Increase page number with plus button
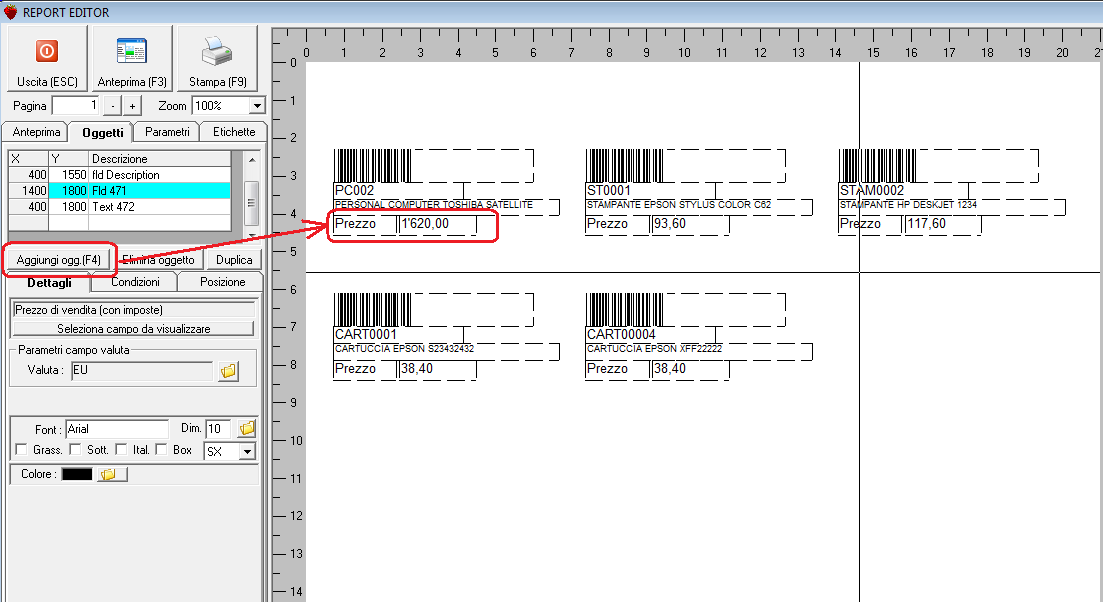 132,106
